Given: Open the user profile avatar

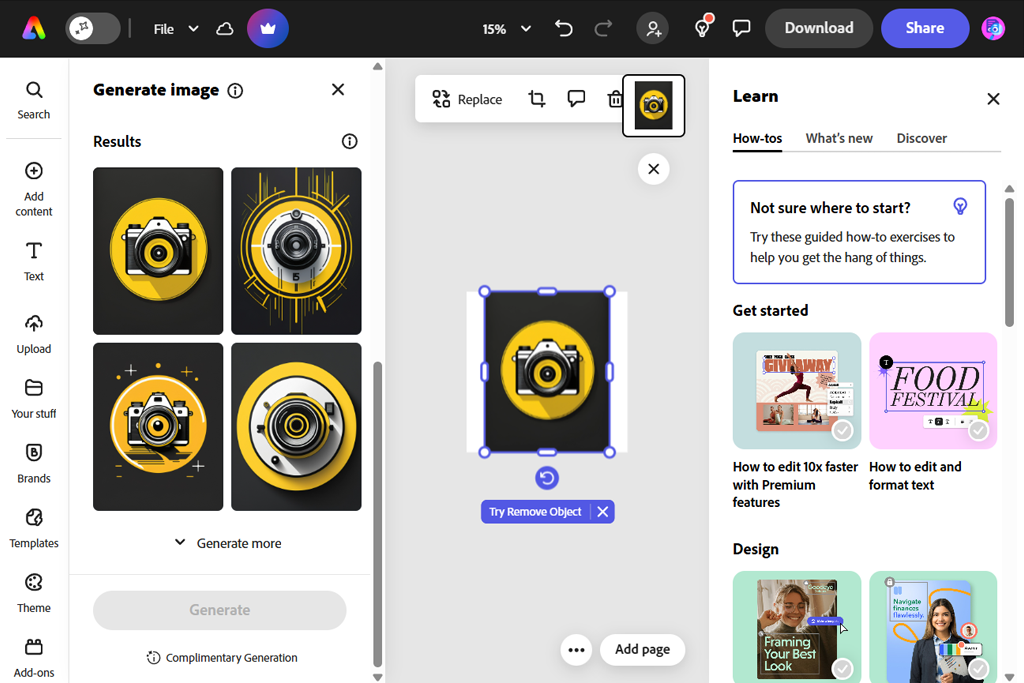Looking at the screenshot, I should 993,29.
